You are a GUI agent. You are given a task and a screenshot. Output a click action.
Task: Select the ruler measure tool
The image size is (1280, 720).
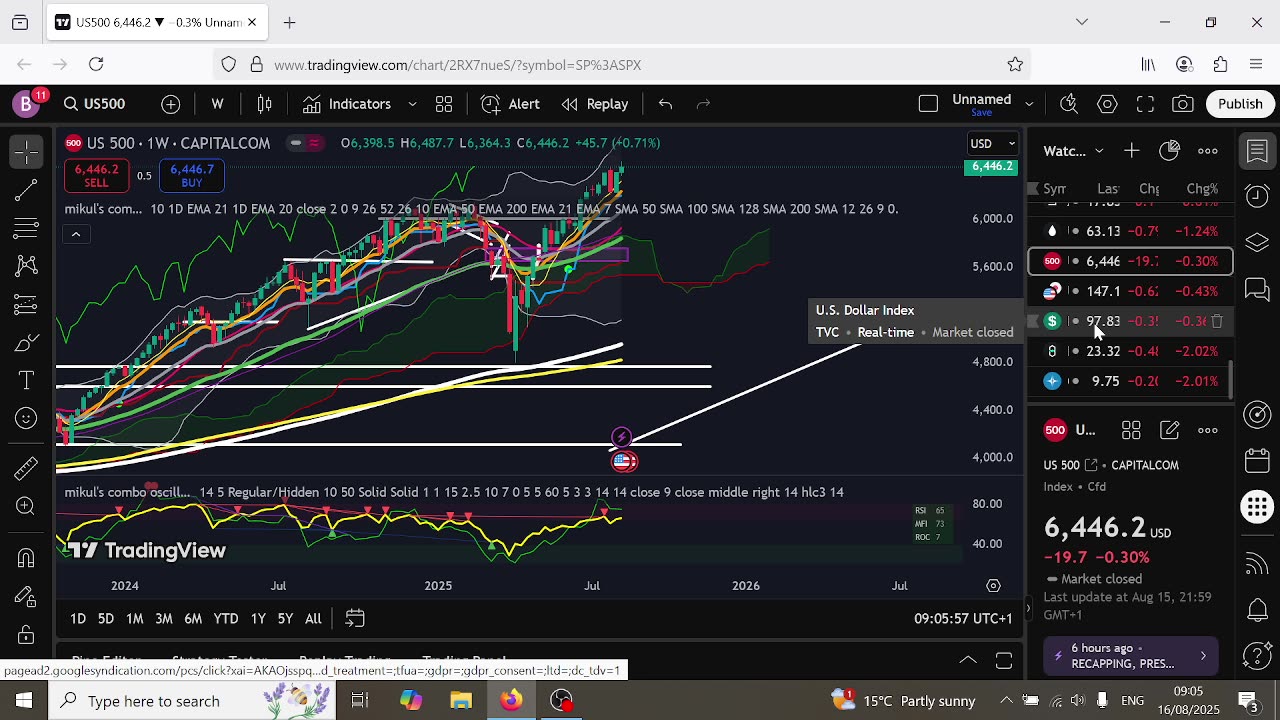26,468
